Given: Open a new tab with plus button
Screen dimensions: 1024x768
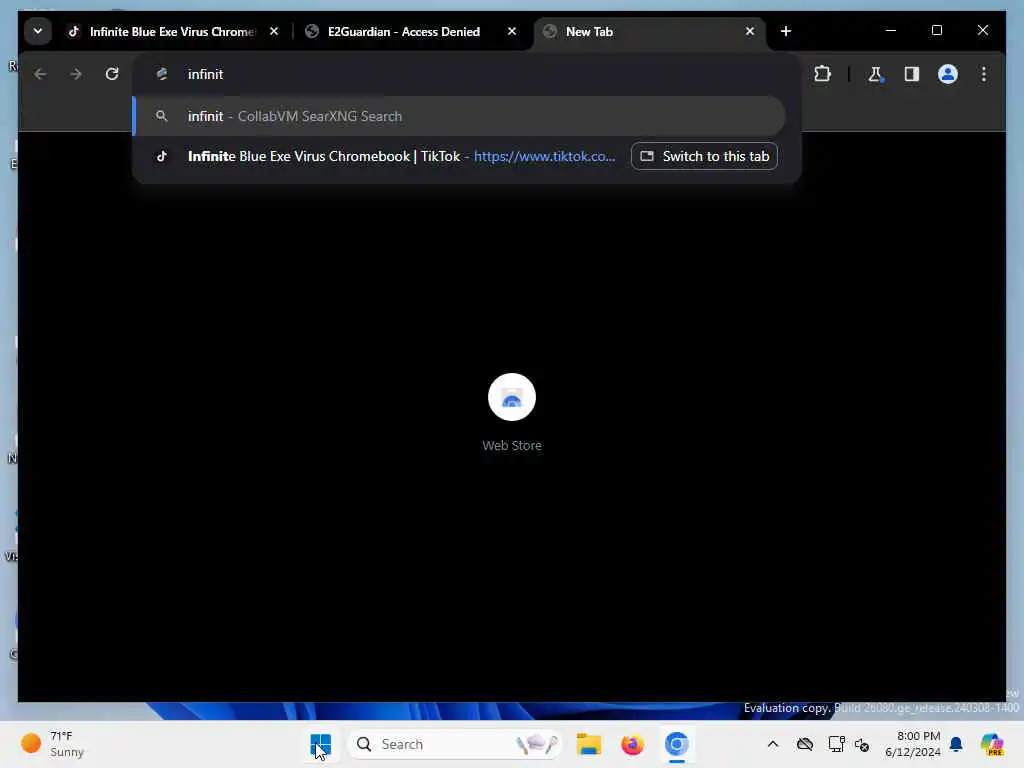Looking at the screenshot, I should 786,31.
